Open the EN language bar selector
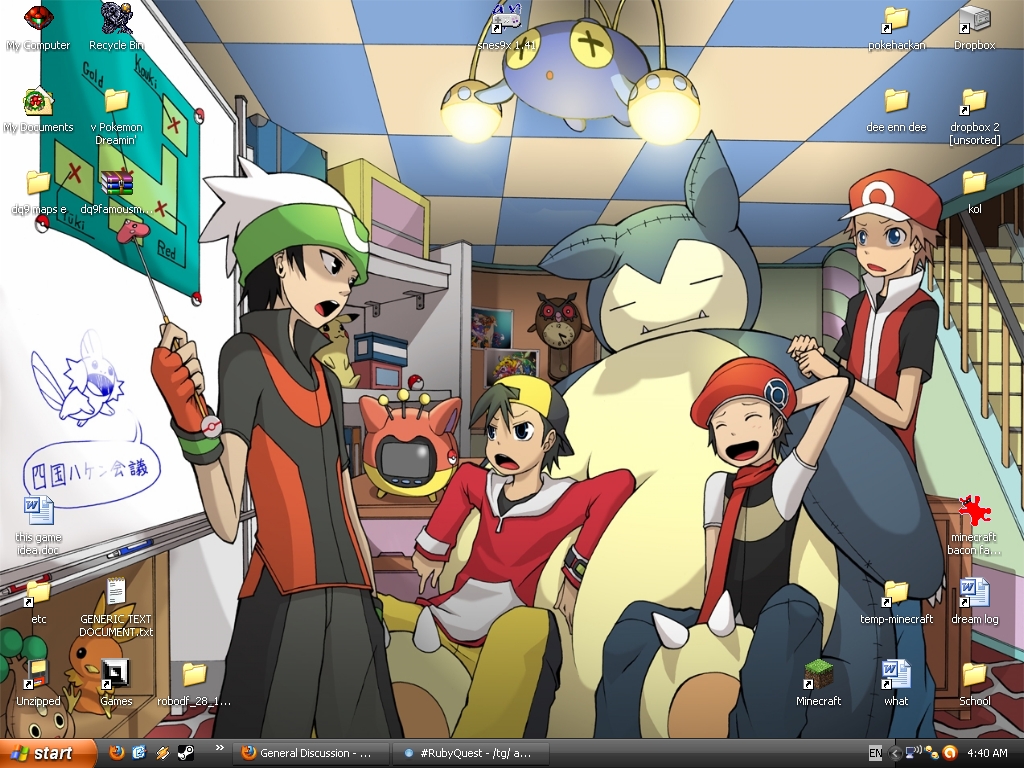The height and width of the screenshot is (768, 1024). click(x=875, y=753)
